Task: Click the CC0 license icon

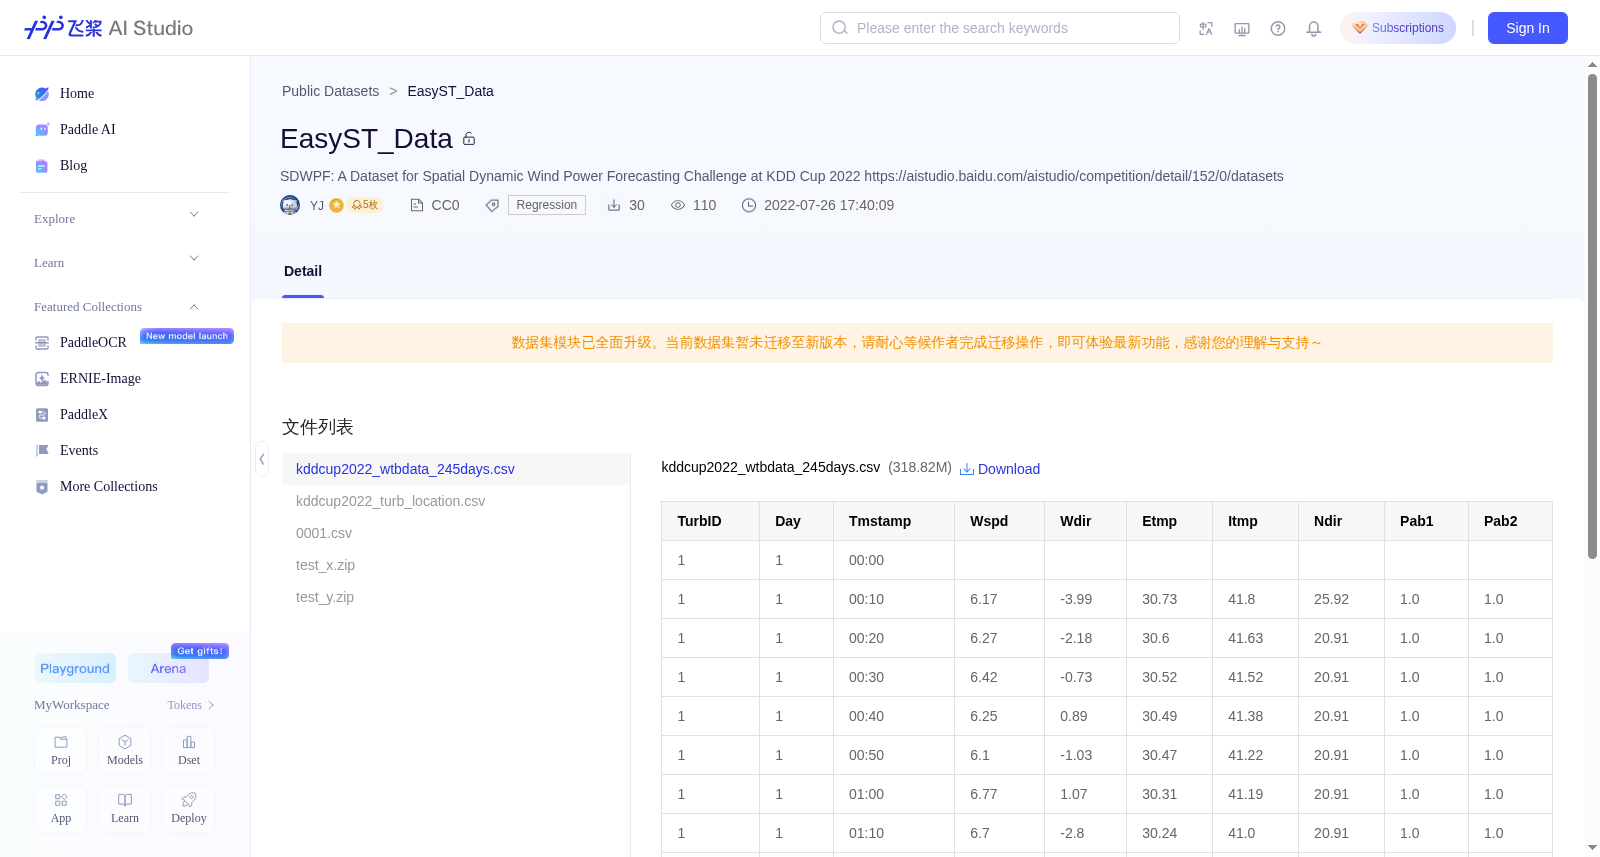Action: pos(417,205)
